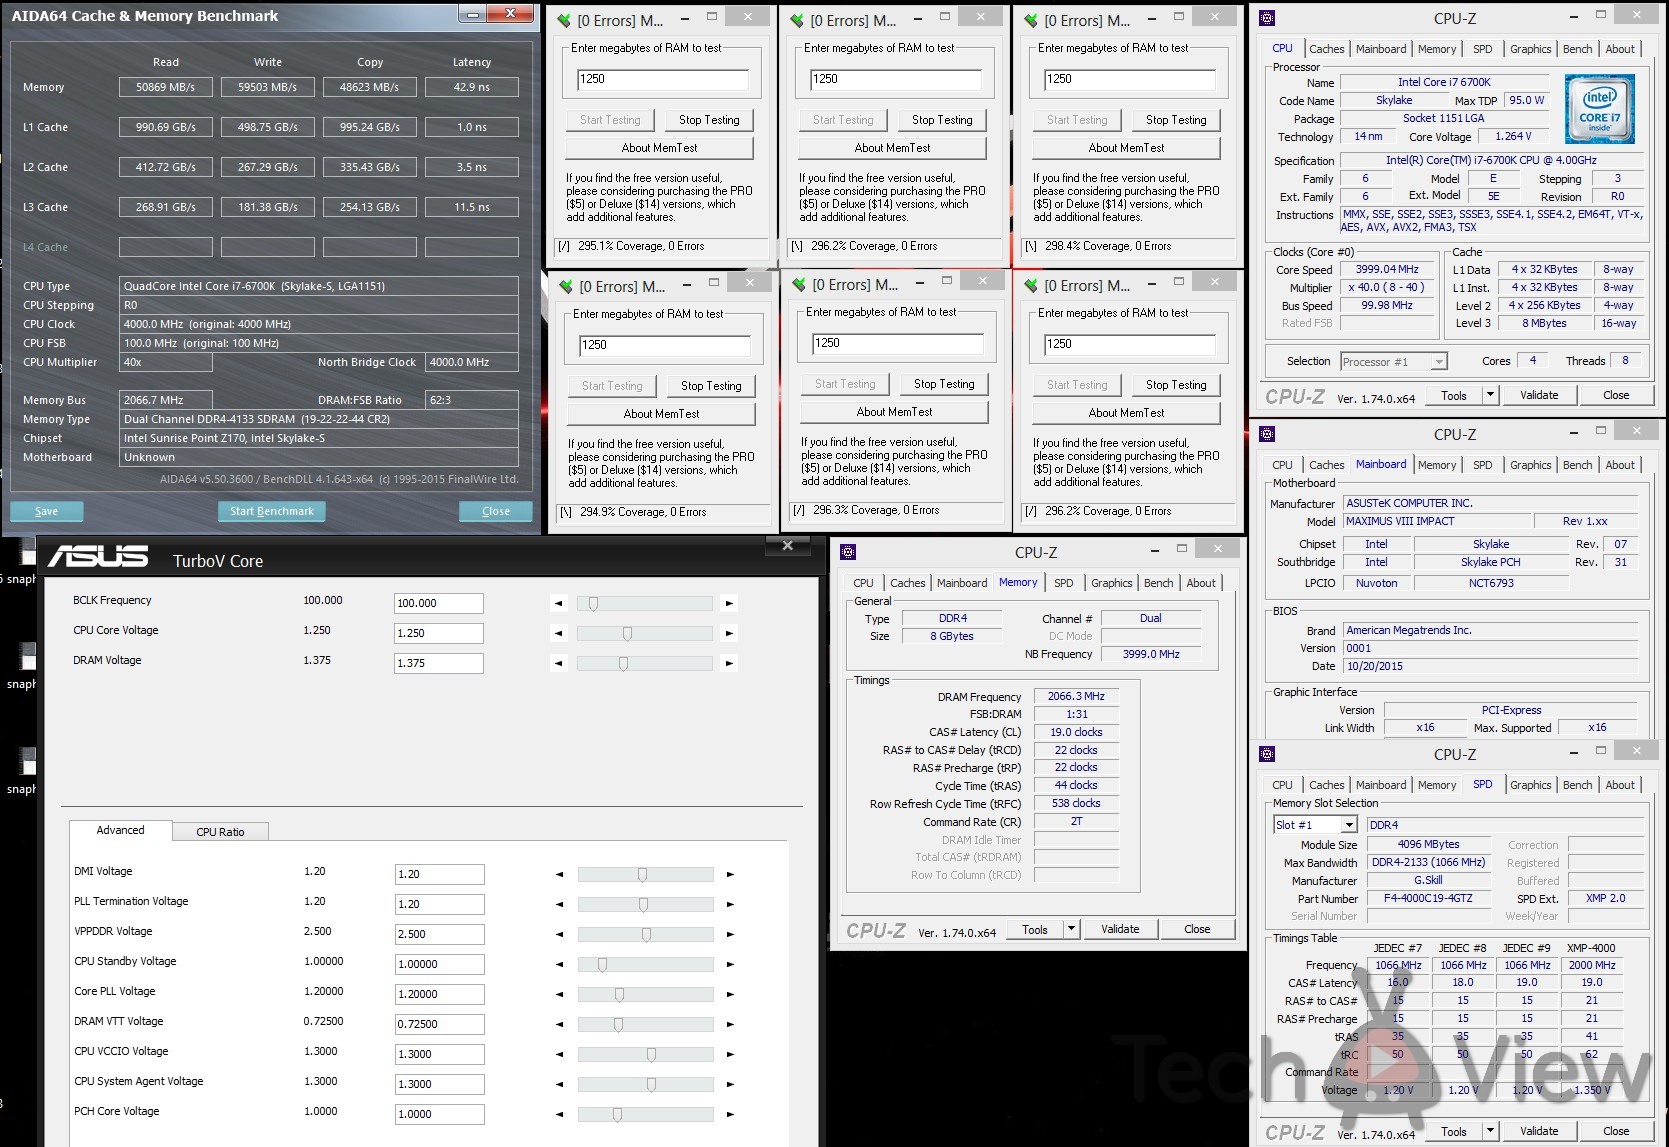This screenshot has height=1147, width=1669.
Task: Open the Tools dropdown arrow in the CPU-Z Memory window
Action: tap(1071, 929)
